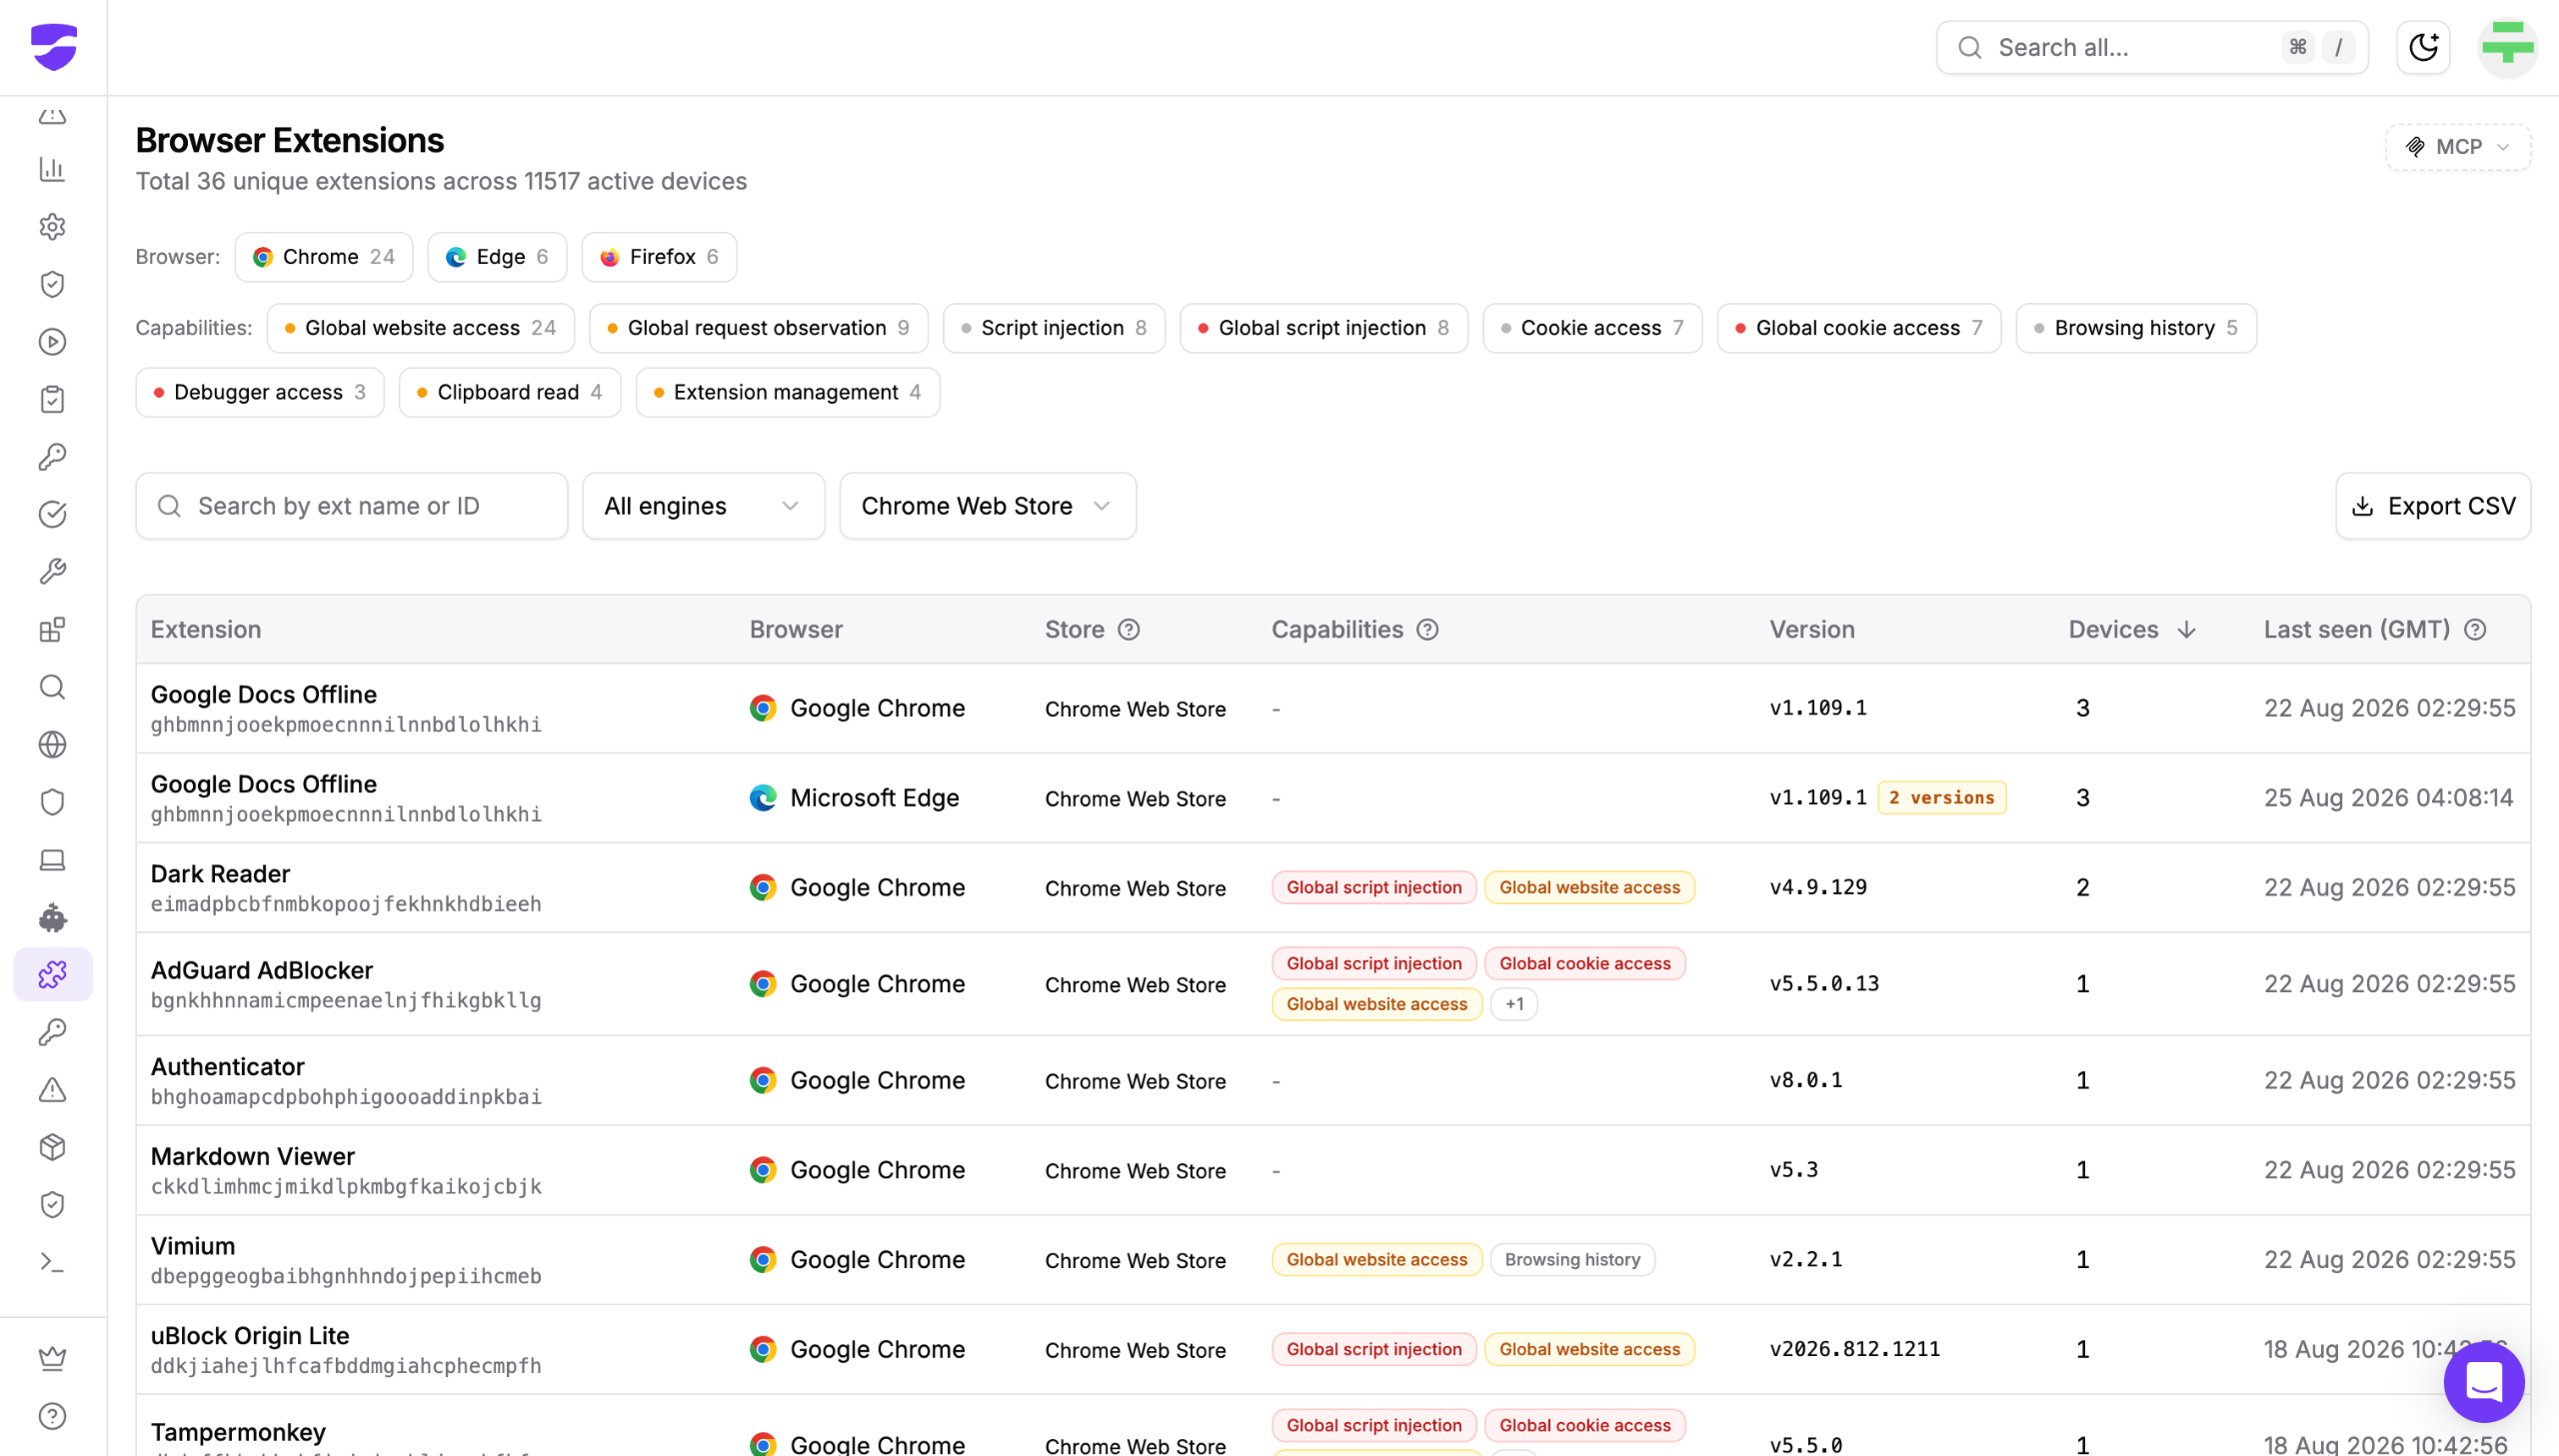The image size is (2559, 1456).
Task: Filter by Global website access 24 chip
Action: 421,328
